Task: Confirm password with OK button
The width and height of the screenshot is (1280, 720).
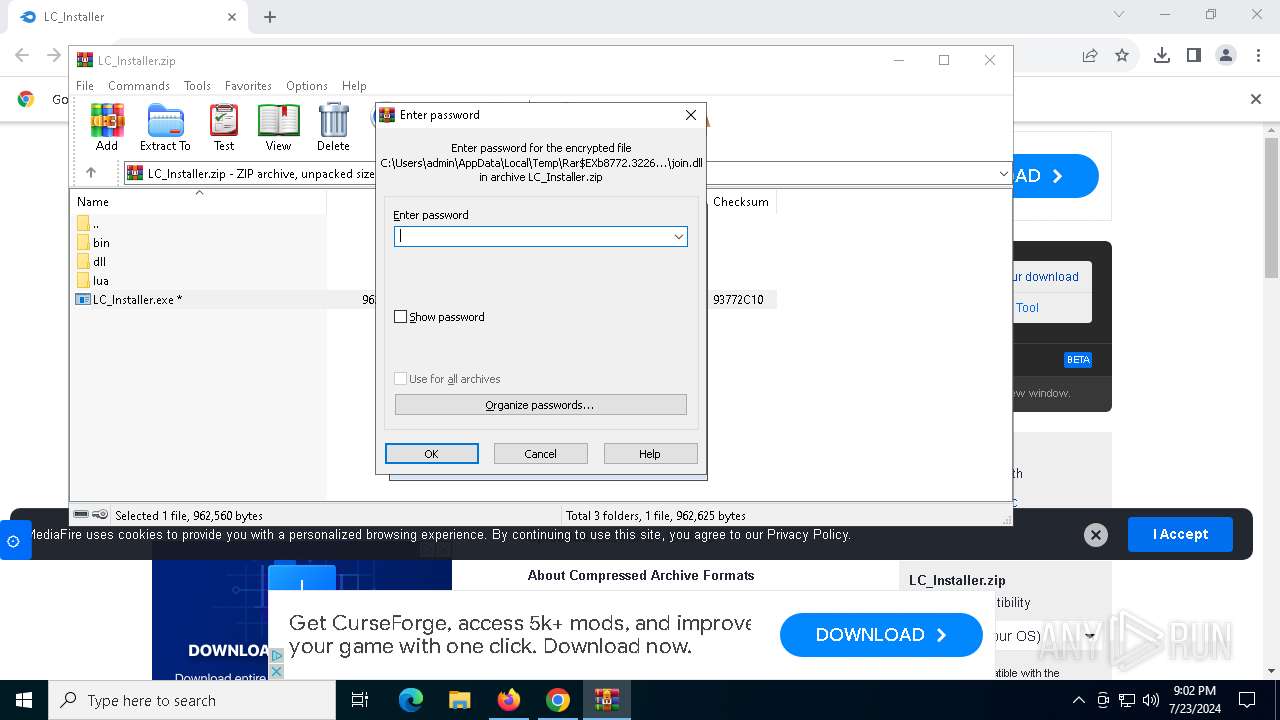Action: [x=431, y=454]
